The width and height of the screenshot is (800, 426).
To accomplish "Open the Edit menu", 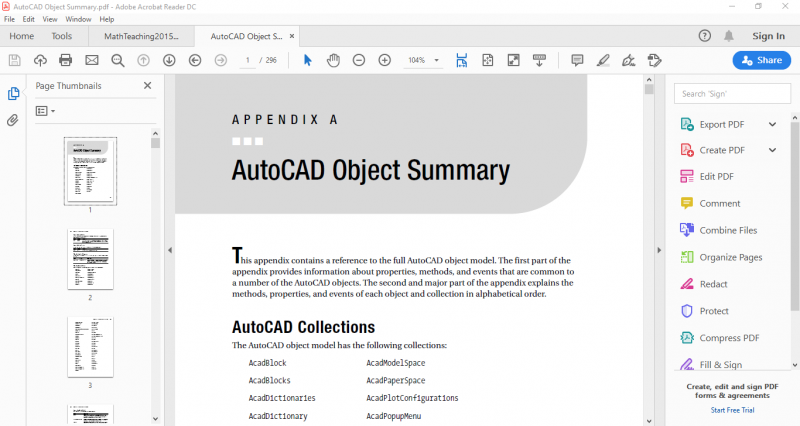I will click(x=29, y=19).
